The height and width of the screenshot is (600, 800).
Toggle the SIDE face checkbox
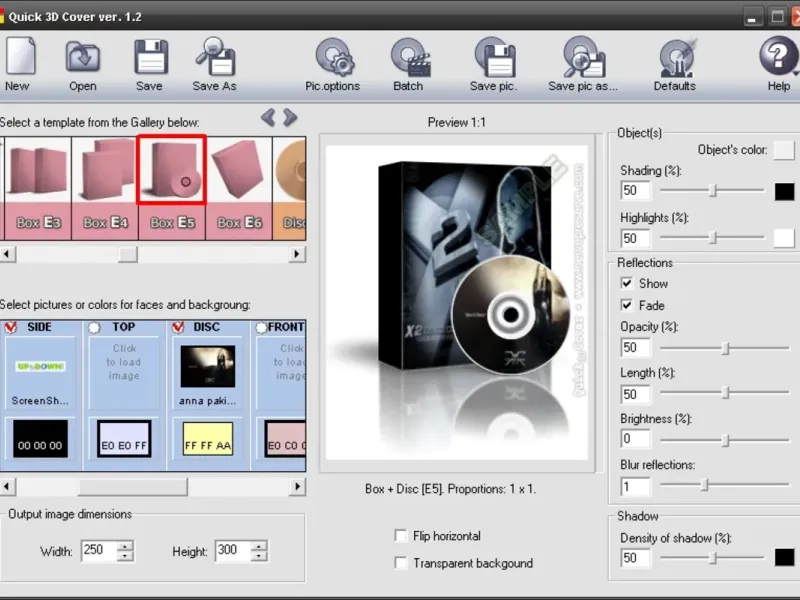pyautogui.click(x=10, y=327)
